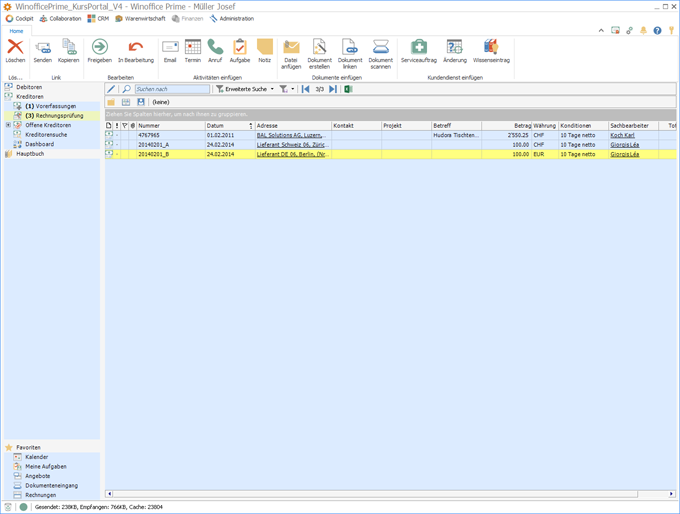
Task: Open Angebote favorite
Action: [x=37, y=476]
